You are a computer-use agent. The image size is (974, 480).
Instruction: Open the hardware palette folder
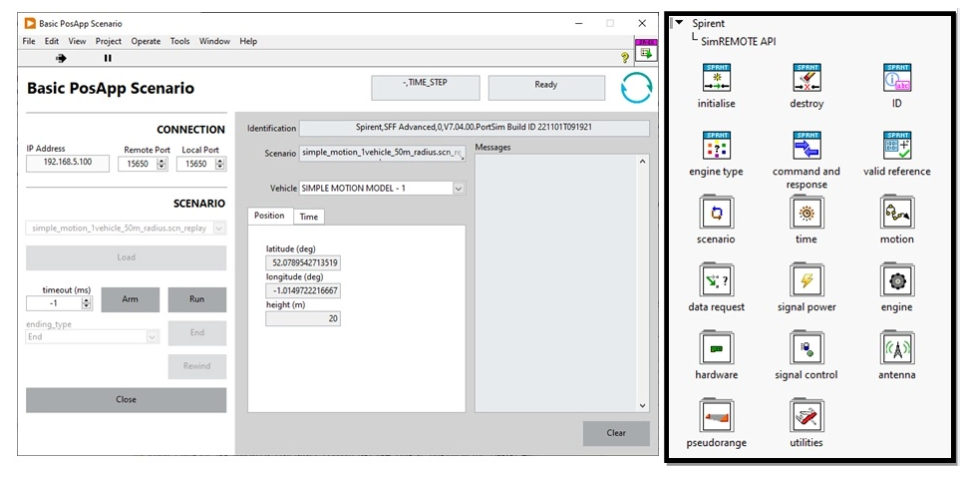point(716,348)
